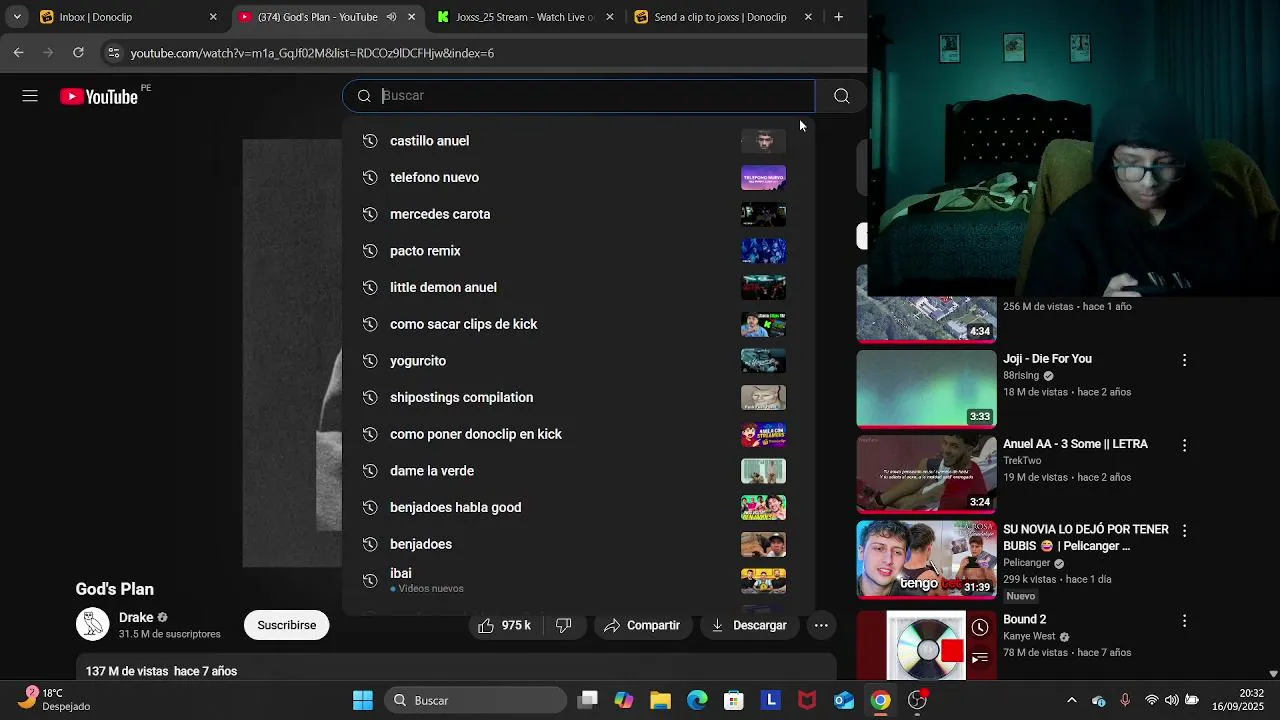Open Microsoft Edge from taskbar

point(697,700)
